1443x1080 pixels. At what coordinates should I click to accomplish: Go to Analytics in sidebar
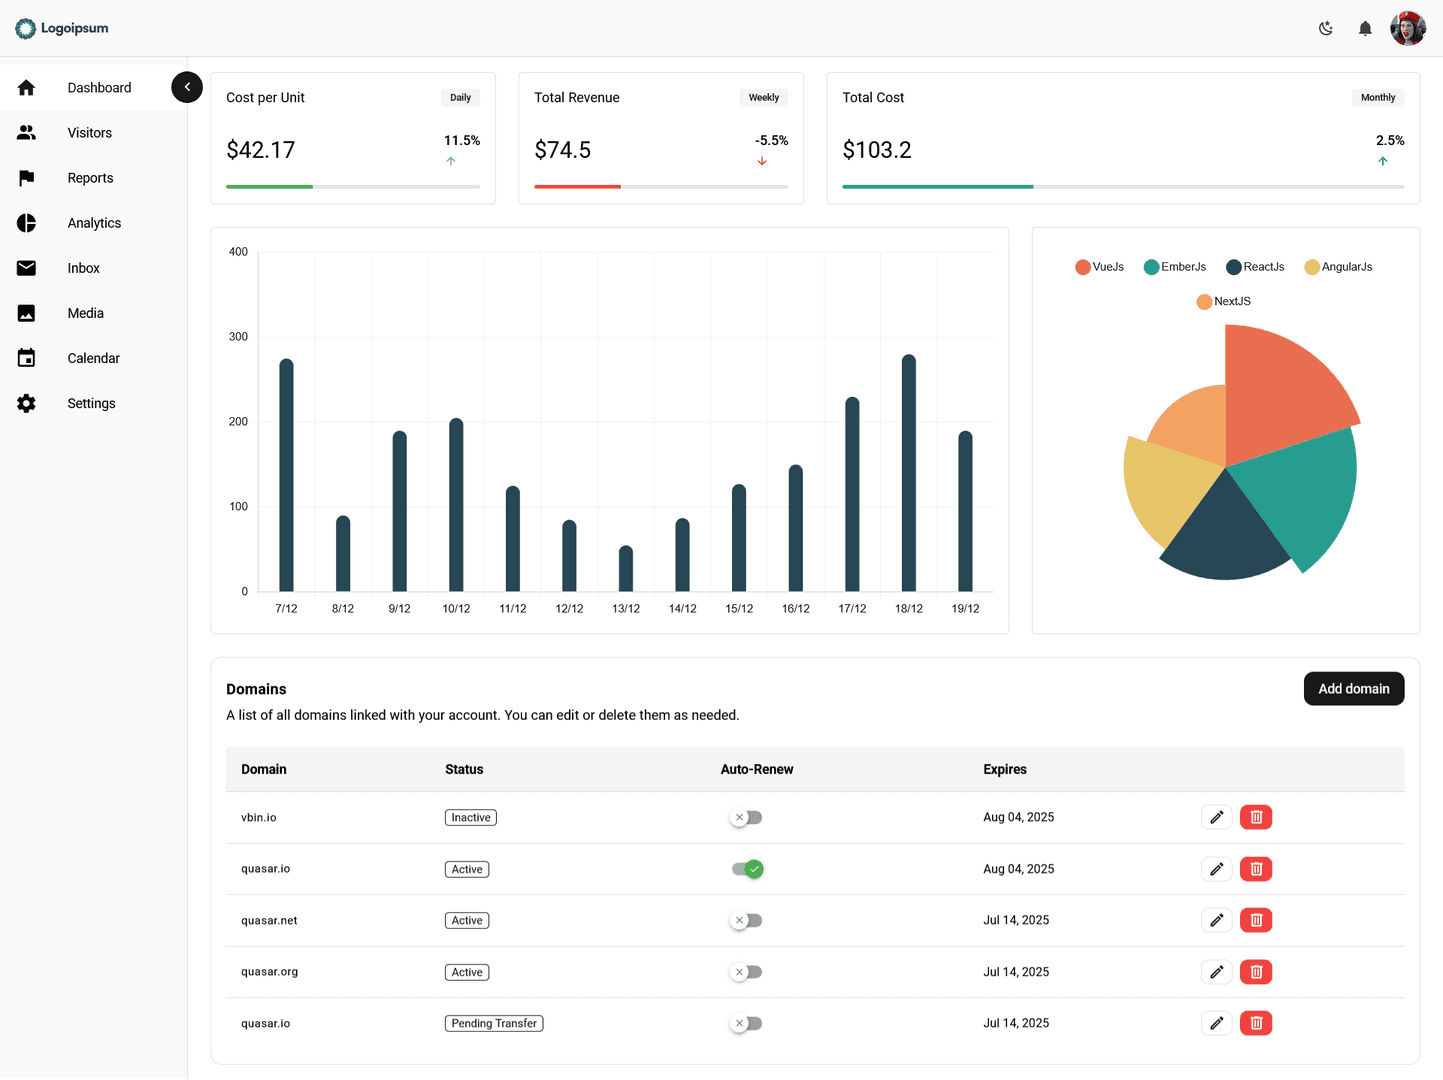tap(94, 223)
